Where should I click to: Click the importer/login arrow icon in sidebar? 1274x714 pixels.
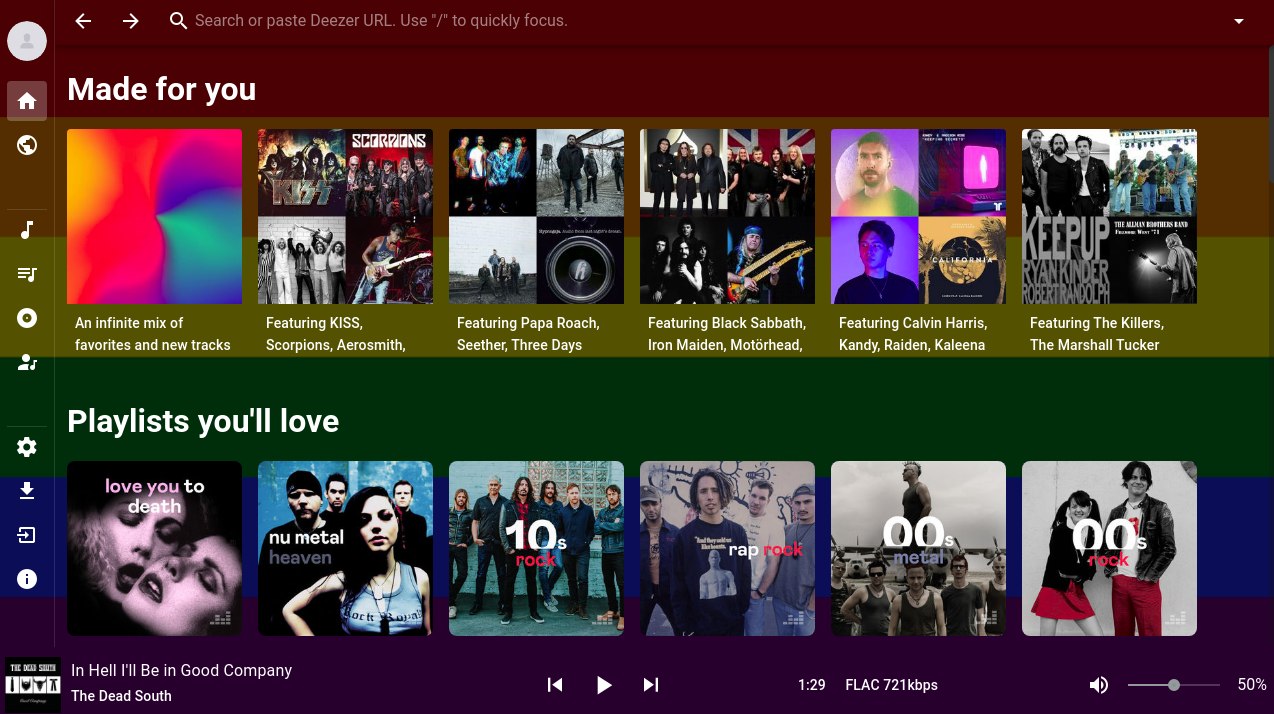tap(27, 535)
